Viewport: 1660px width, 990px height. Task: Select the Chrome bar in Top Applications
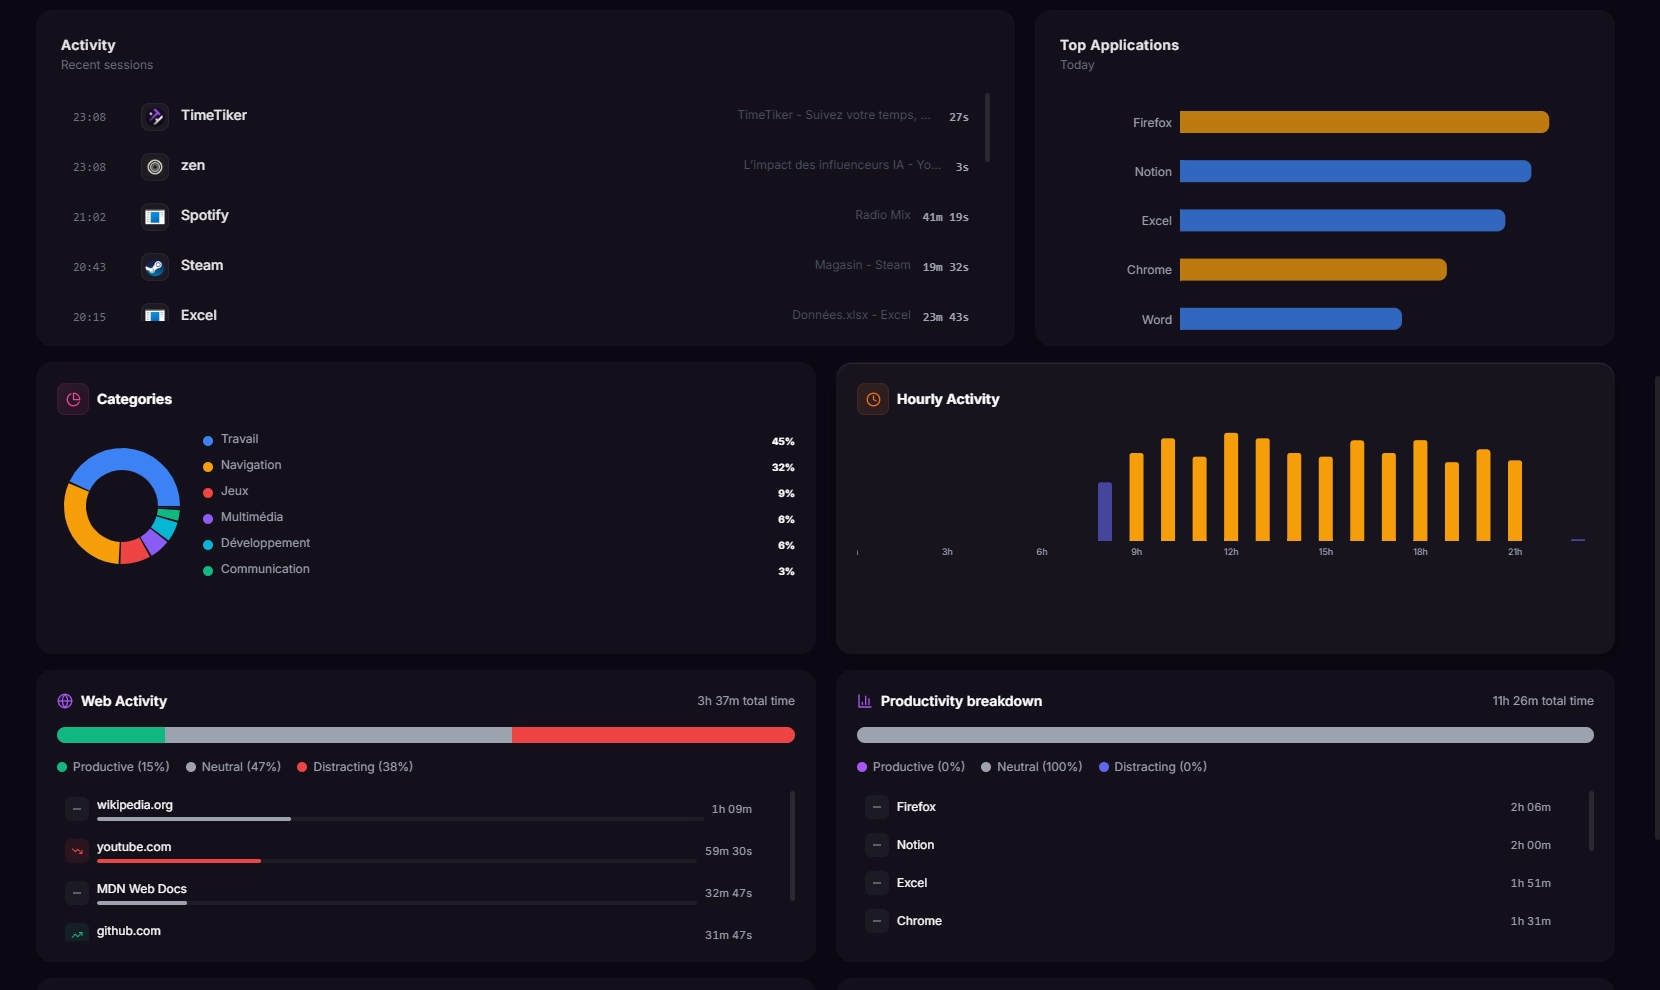1313,269
